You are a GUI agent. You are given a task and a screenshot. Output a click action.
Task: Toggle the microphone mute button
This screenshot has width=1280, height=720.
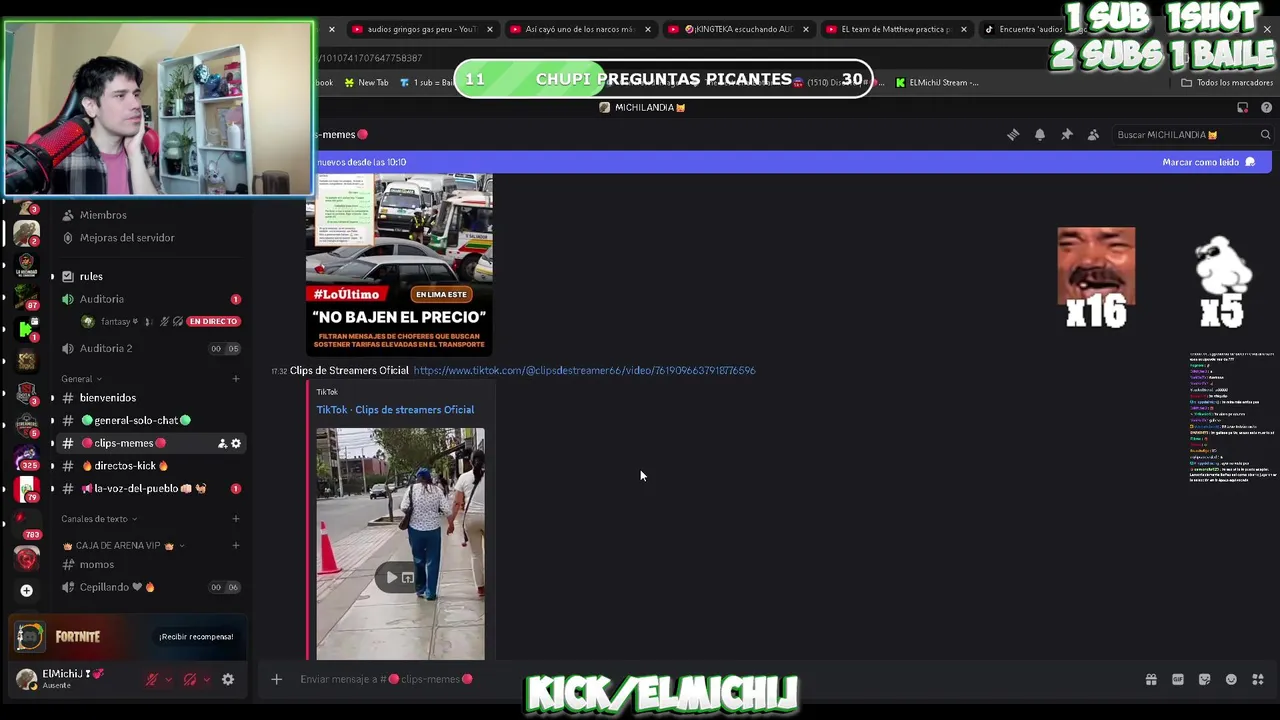(152, 679)
